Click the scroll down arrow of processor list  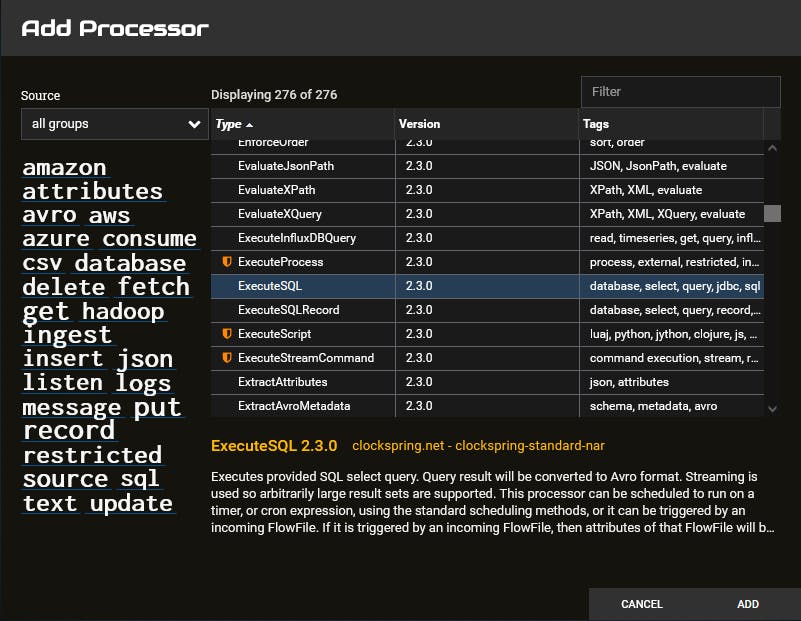click(772, 409)
